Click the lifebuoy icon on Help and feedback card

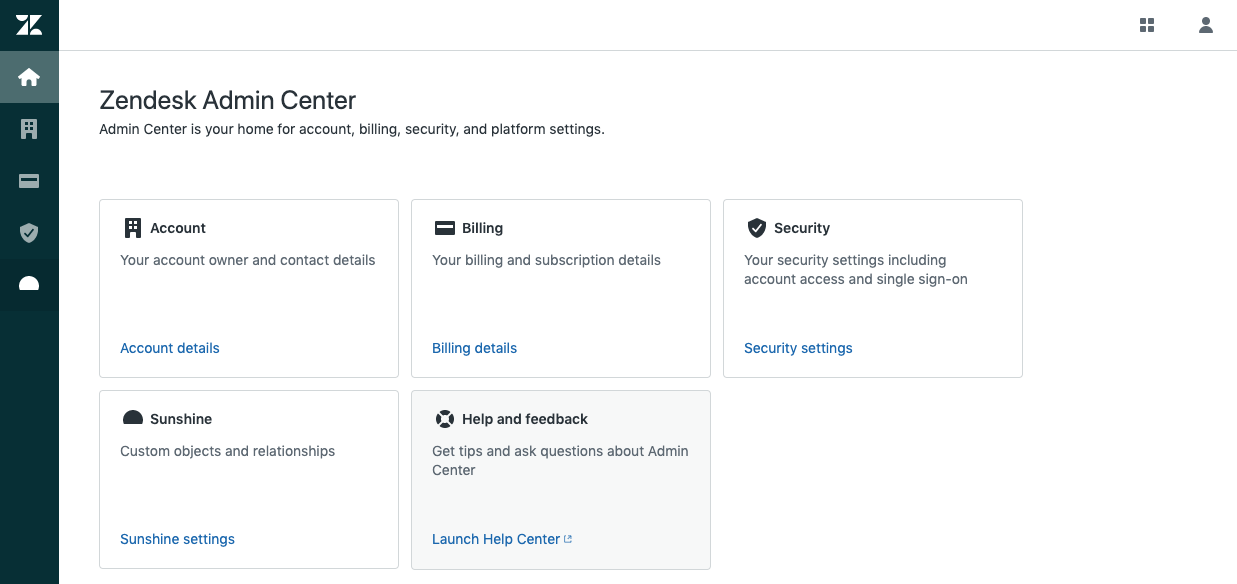click(x=444, y=418)
